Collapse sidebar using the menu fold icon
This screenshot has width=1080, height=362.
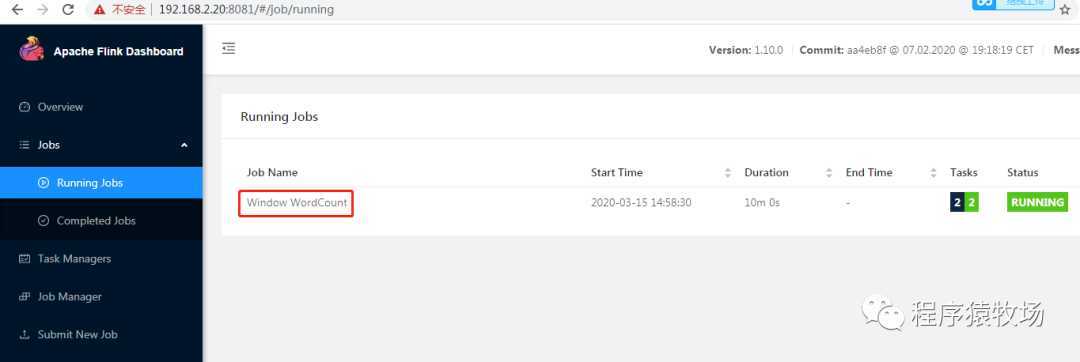tap(229, 48)
